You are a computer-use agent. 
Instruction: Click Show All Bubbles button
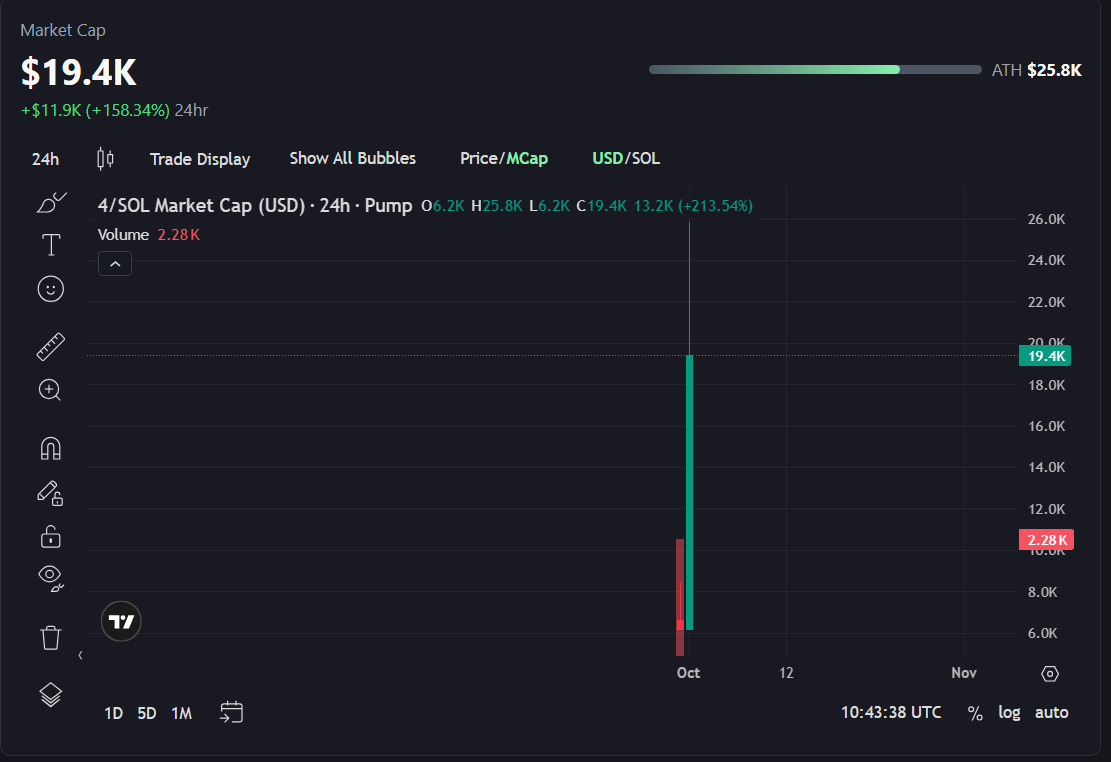tap(352, 158)
